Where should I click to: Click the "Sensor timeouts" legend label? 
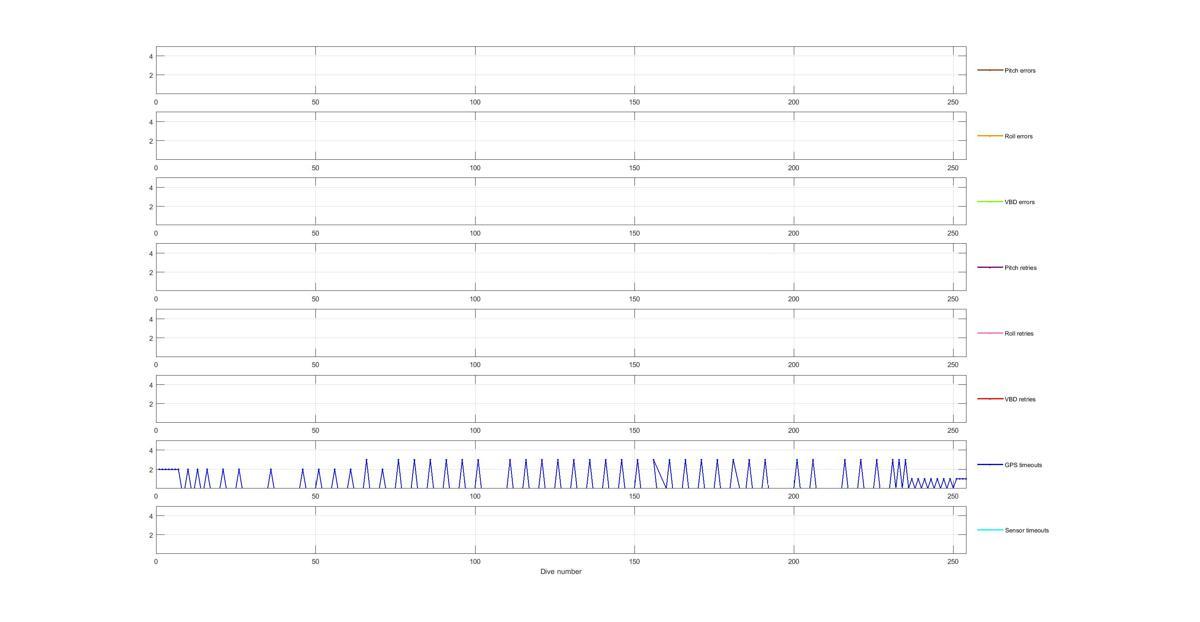pos(1027,530)
